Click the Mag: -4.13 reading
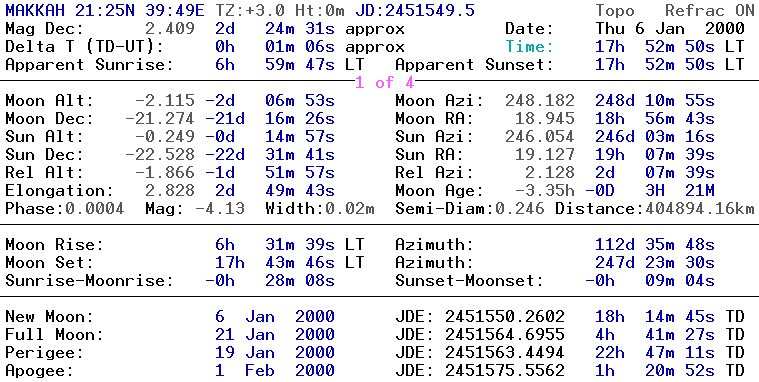Viewport: 759px width, 382px height. 195,209
